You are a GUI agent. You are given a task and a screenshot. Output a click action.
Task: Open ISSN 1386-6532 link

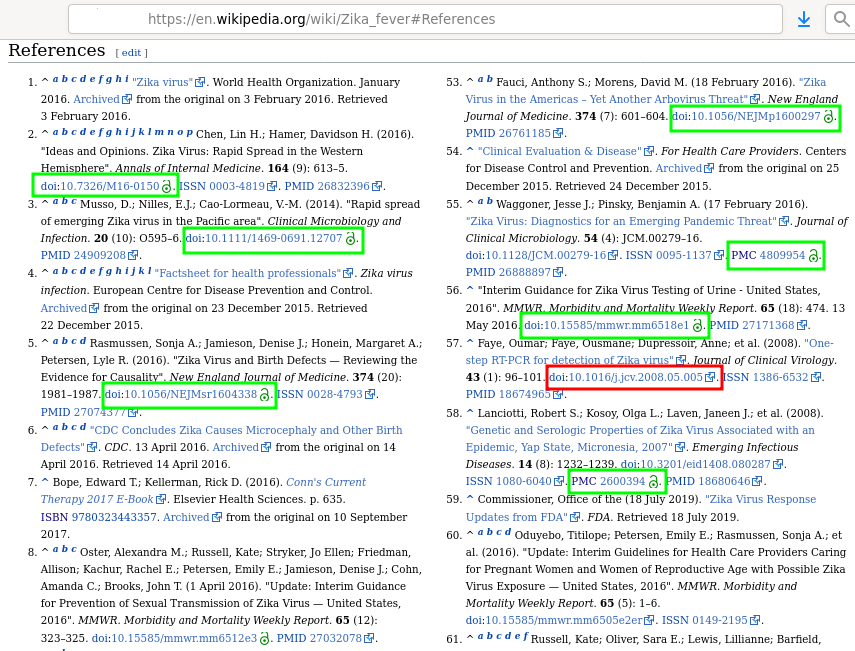(x=766, y=377)
